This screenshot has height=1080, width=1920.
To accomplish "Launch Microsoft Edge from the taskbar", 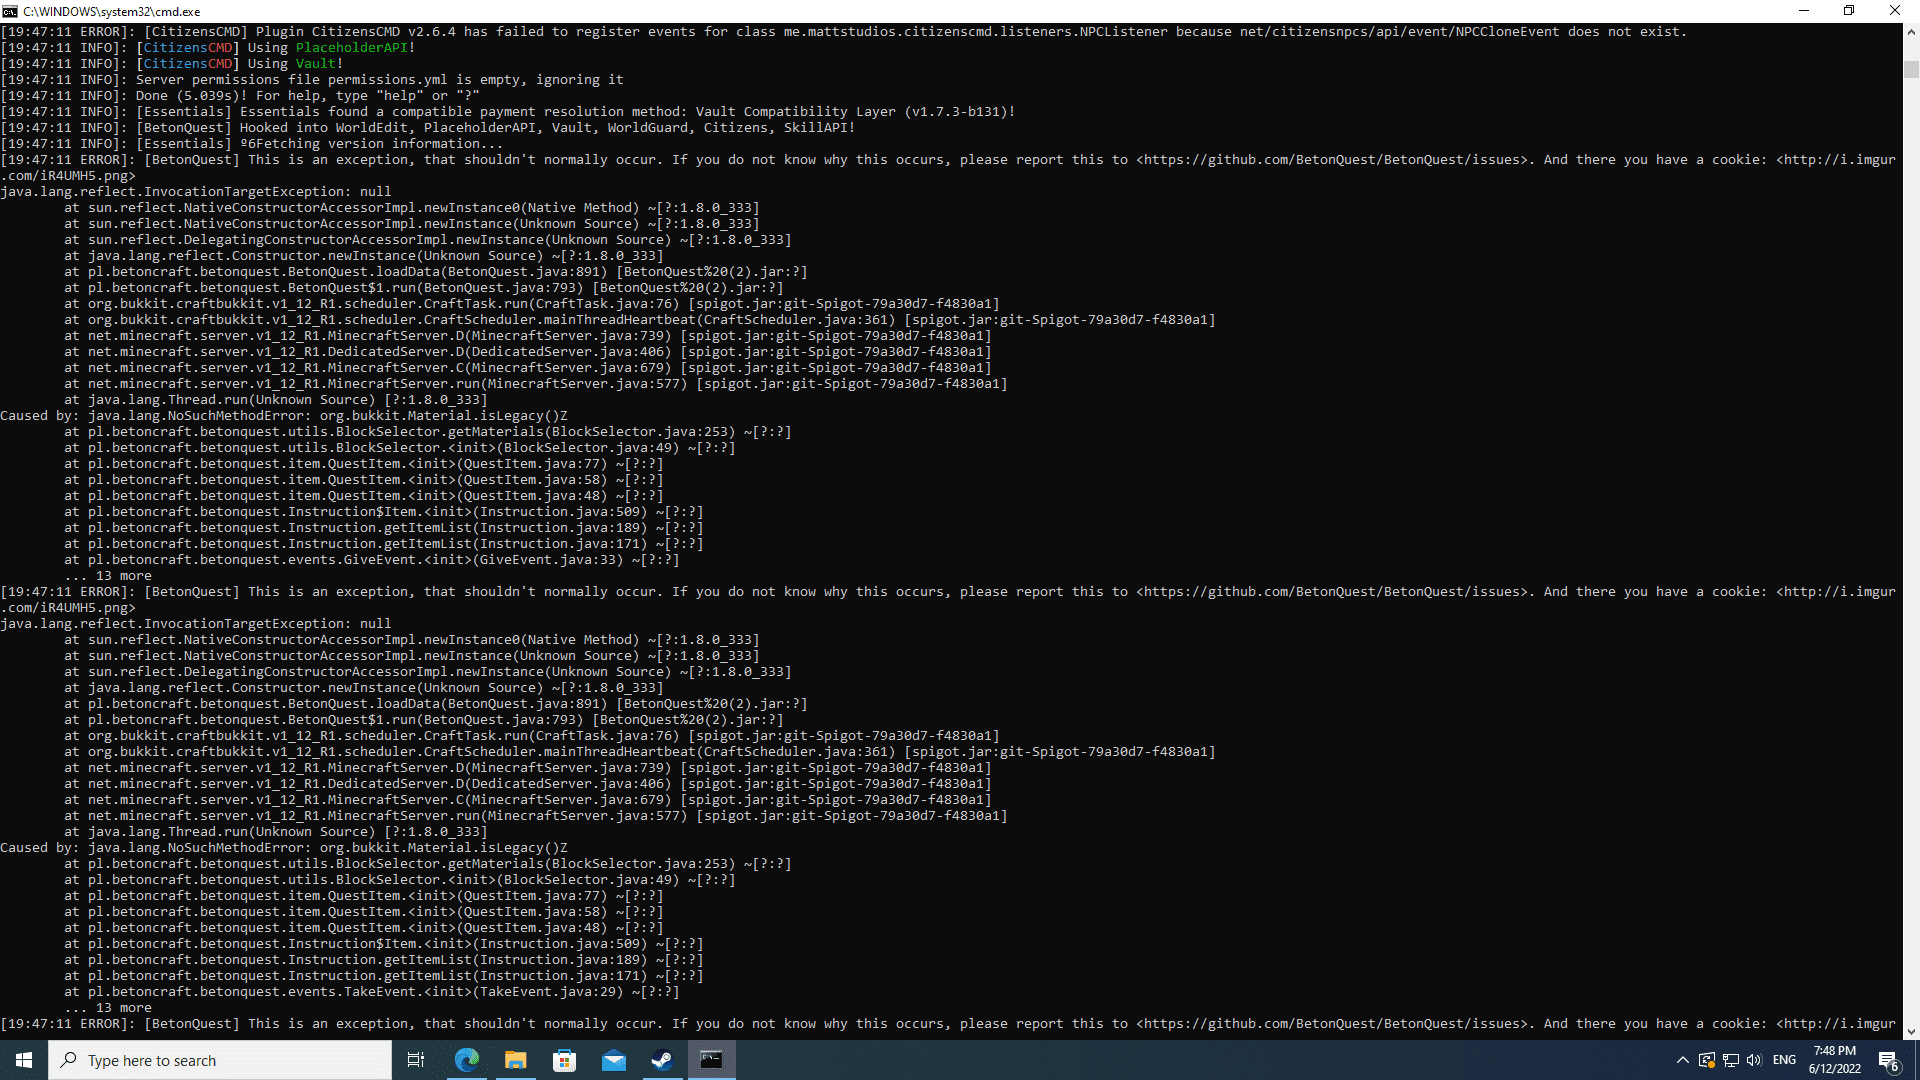I will 467,1060.
